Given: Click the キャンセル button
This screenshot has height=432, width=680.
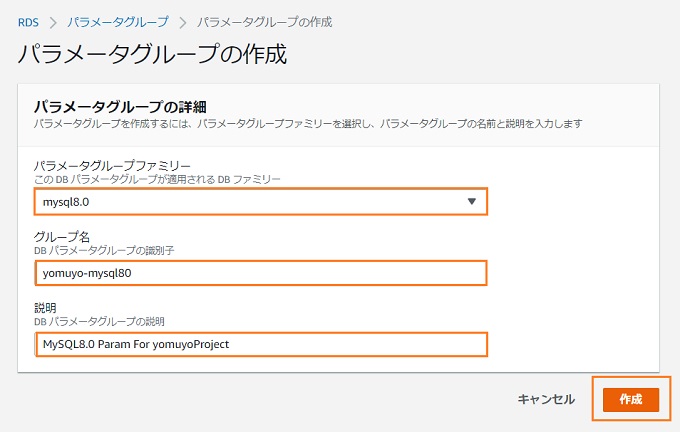Looking at the screenshot, I should [x=546, y=399].
